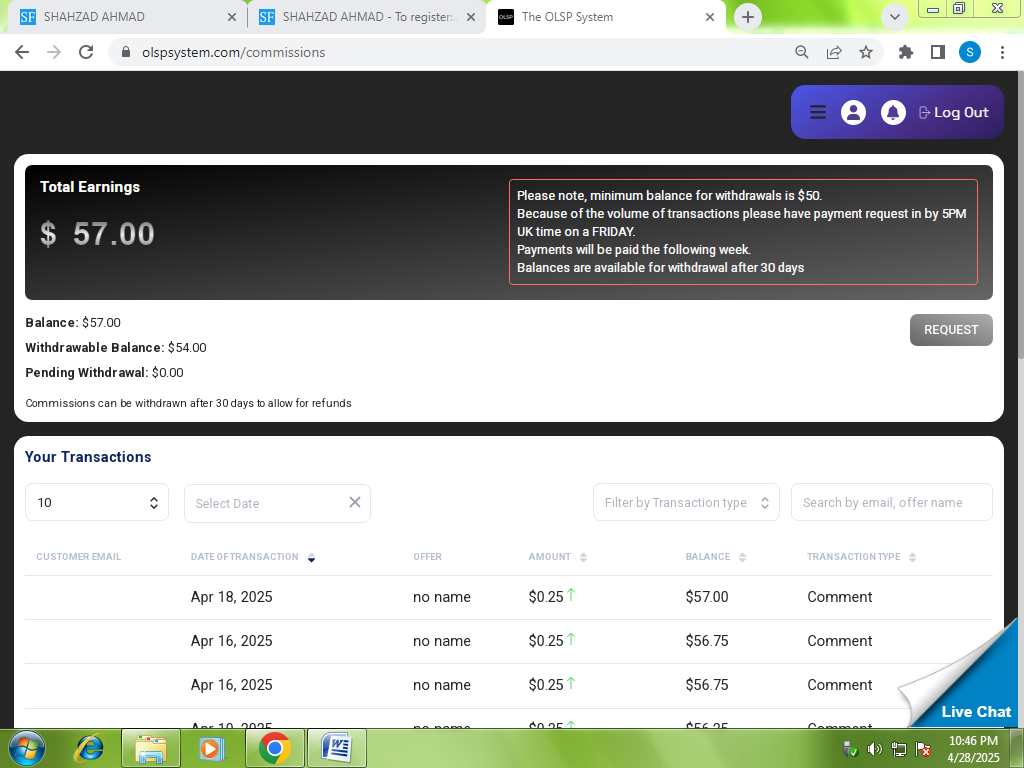Launch Internet Explorer from taskbar
Screen dimensions: 1024x768
(89, 748)
